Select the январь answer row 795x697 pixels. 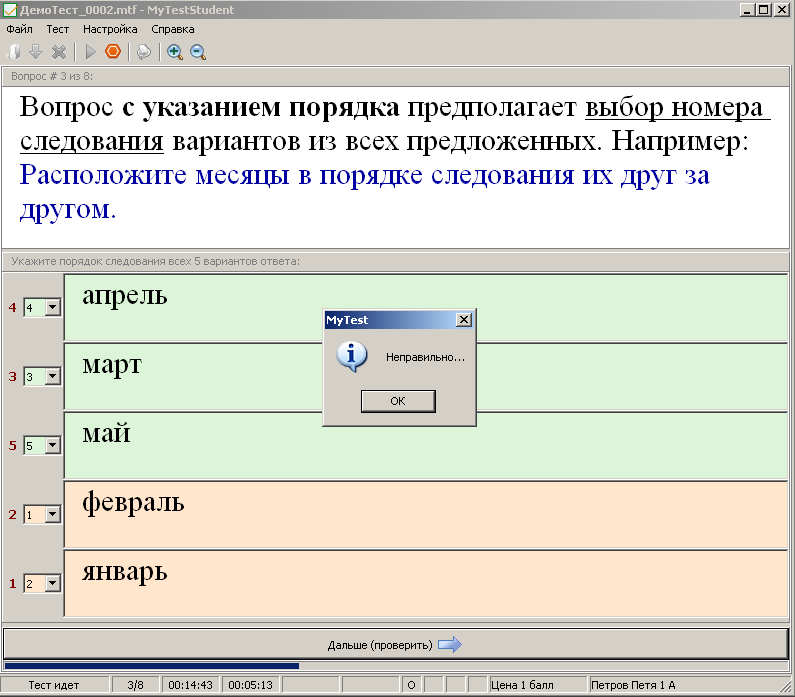tap(426, 583)
